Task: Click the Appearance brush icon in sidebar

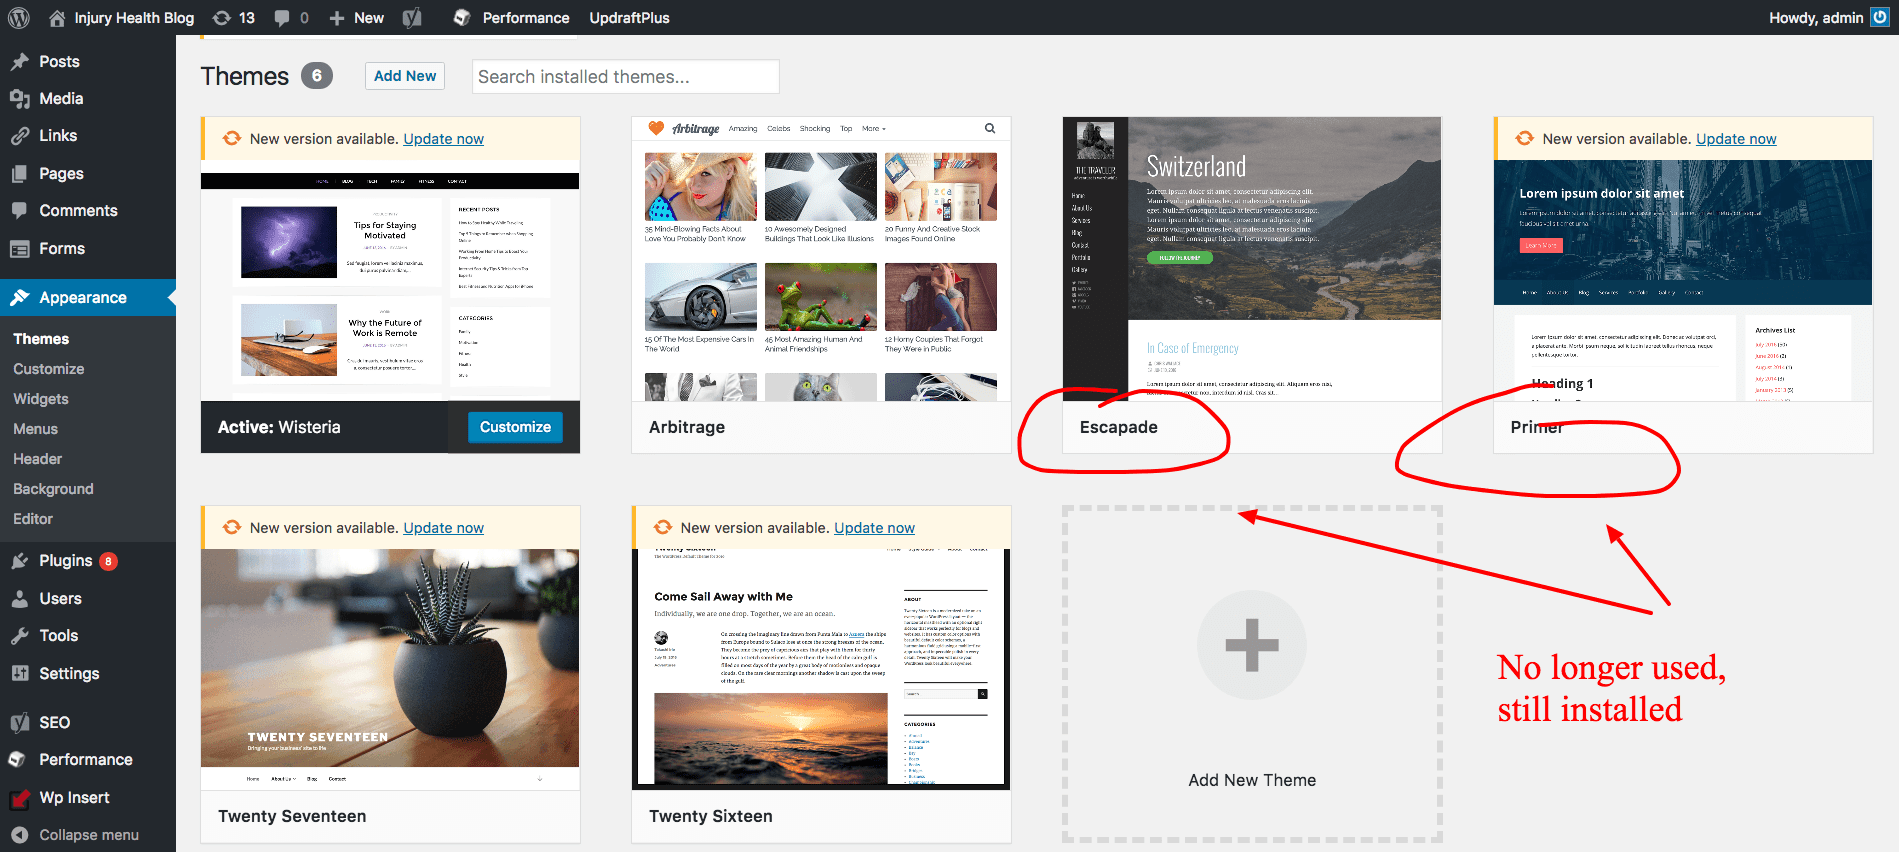Action: pos(19,298)
